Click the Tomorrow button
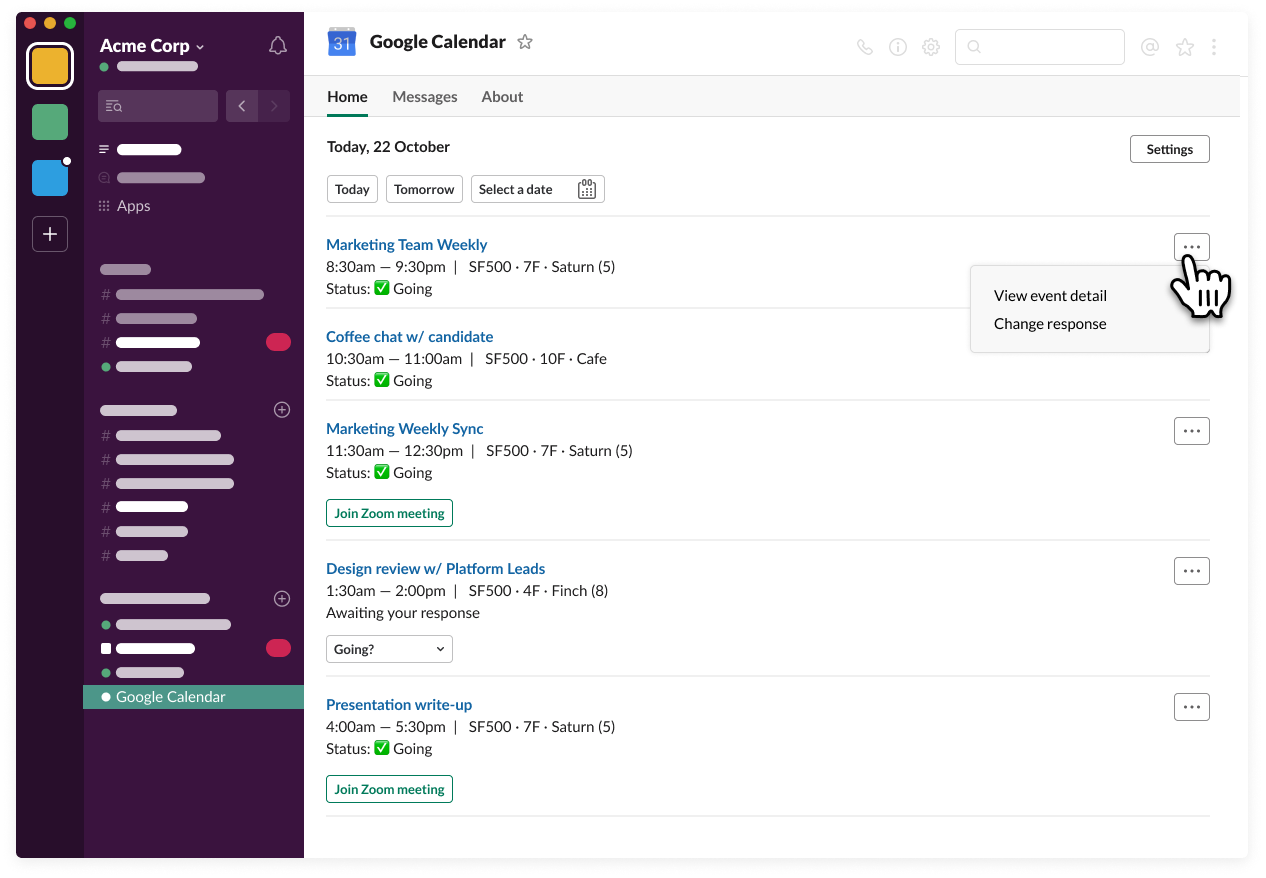The height and width of the screenshot is (878, 1266). (x=424, y=189)
